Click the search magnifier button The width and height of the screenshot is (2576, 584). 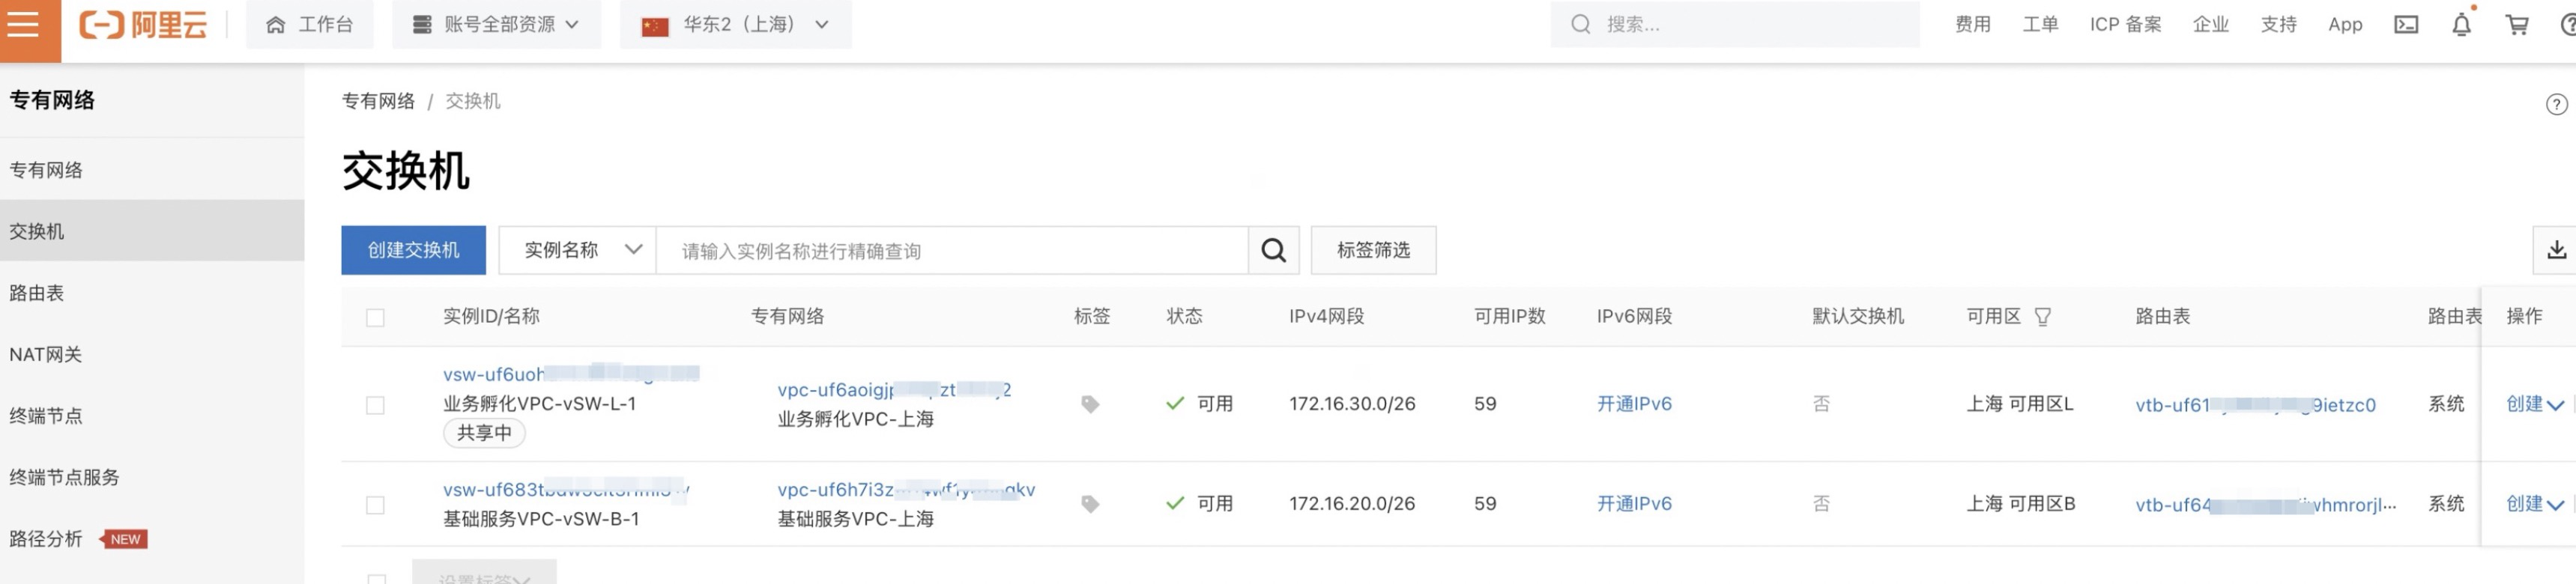(1273, 250)
